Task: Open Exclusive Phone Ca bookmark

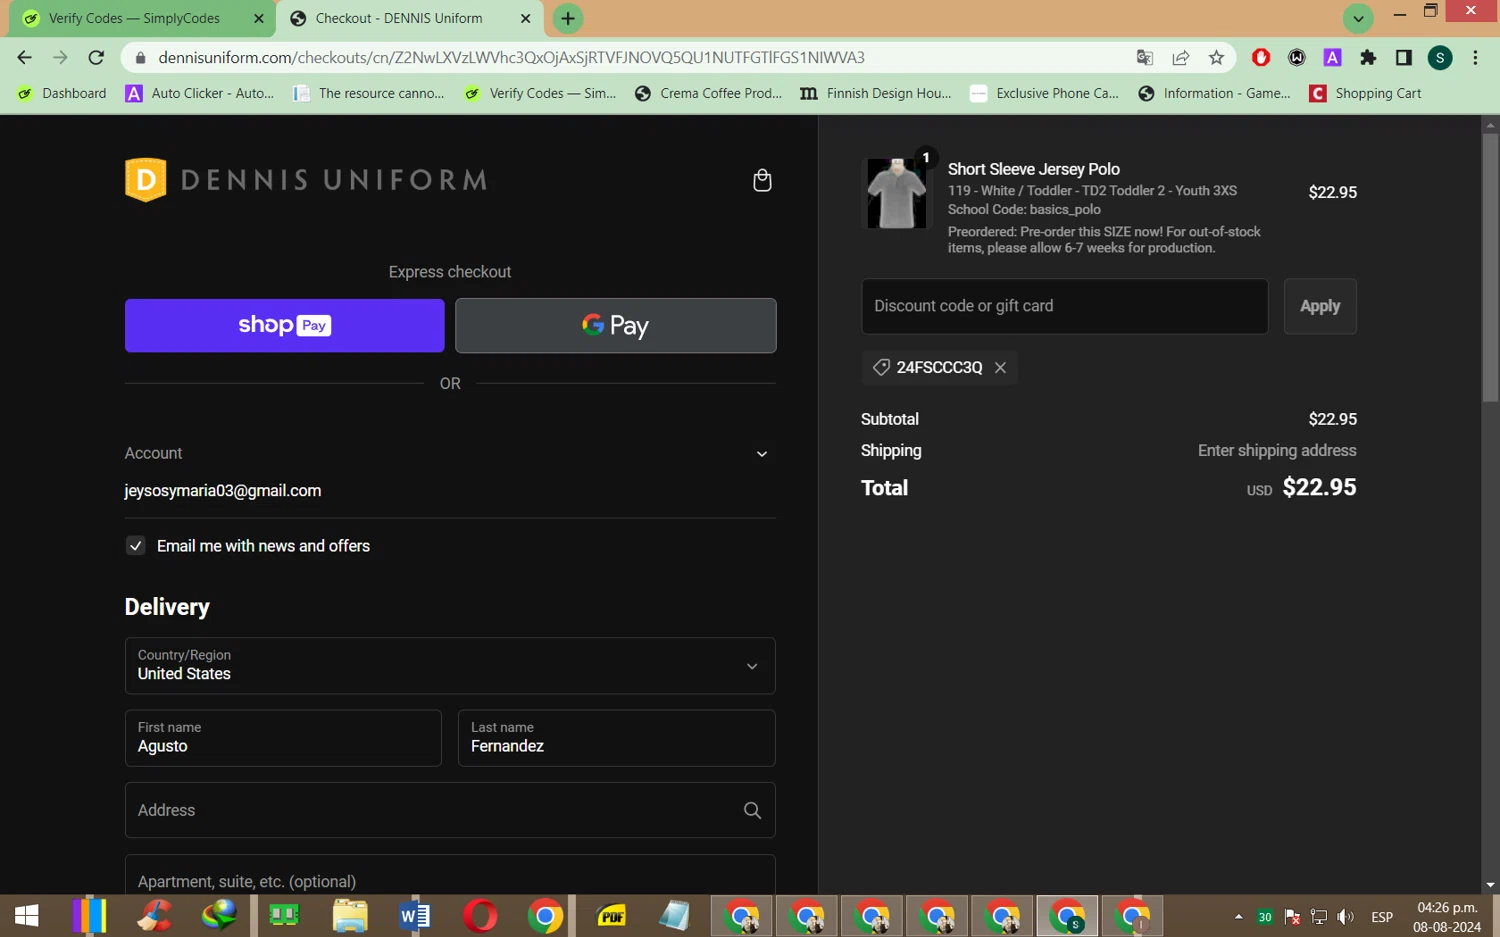Action: pos(1045,93)
